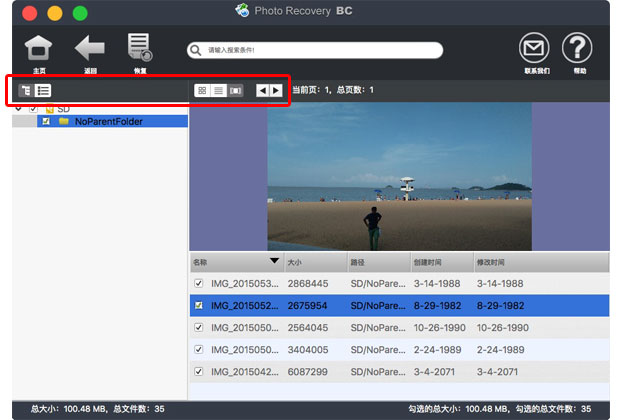Uncheck file with size 3404005
The image size is (620, 420).
click(x=199, y=350)
